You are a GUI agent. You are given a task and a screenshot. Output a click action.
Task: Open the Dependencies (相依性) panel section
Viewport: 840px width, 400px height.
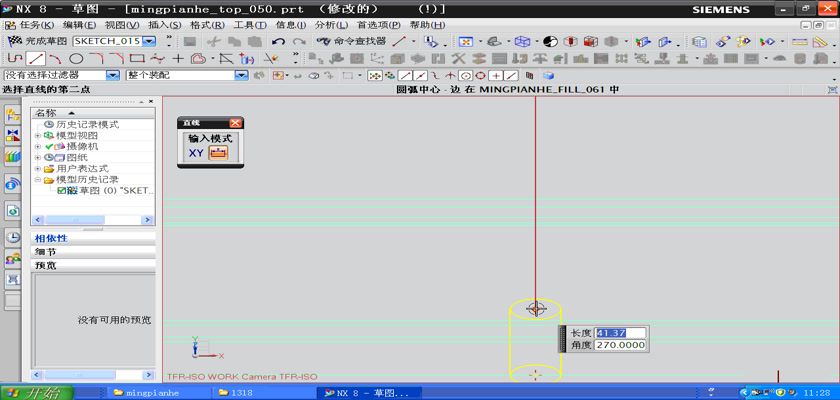[93, 238]
